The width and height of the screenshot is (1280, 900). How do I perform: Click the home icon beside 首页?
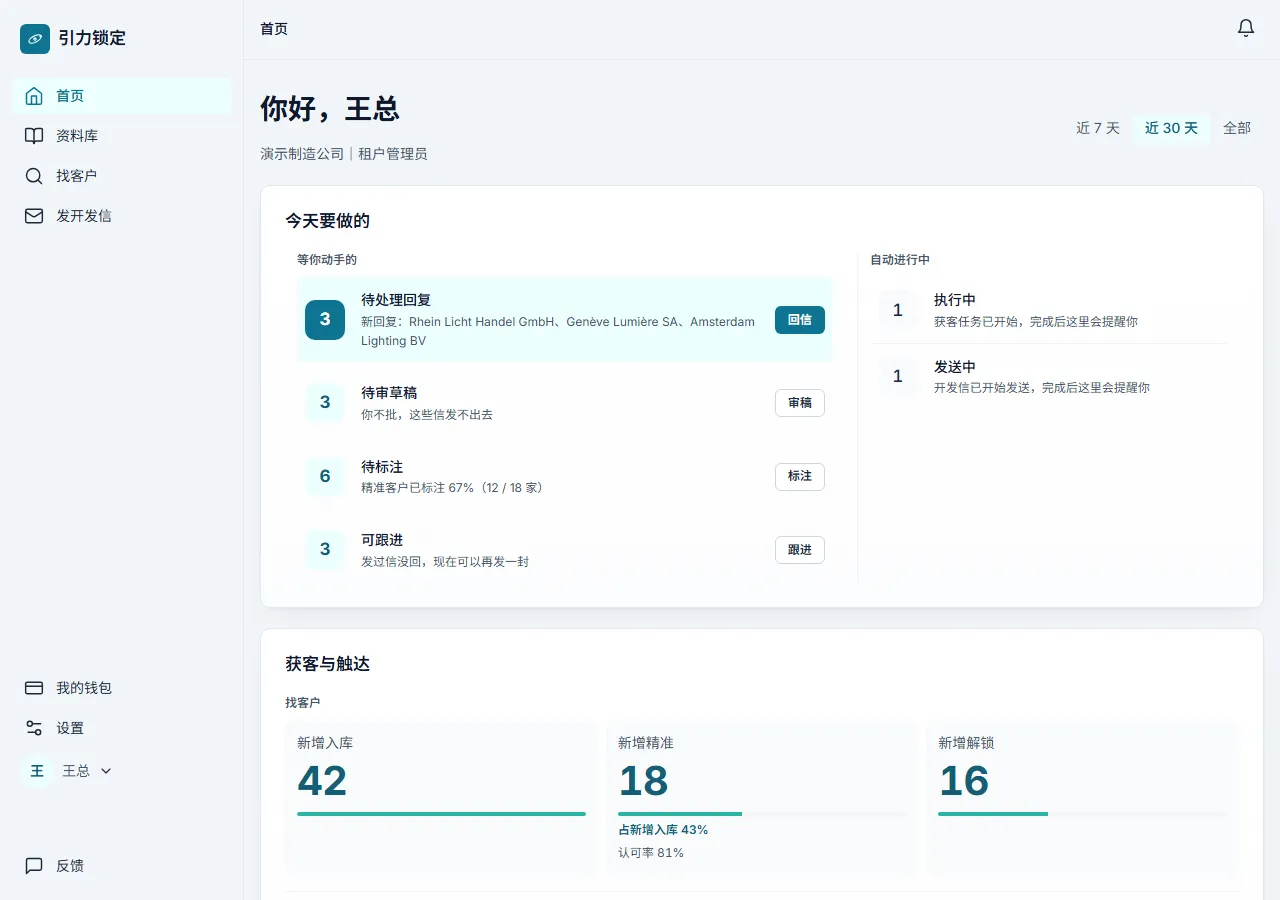point(34,96)
